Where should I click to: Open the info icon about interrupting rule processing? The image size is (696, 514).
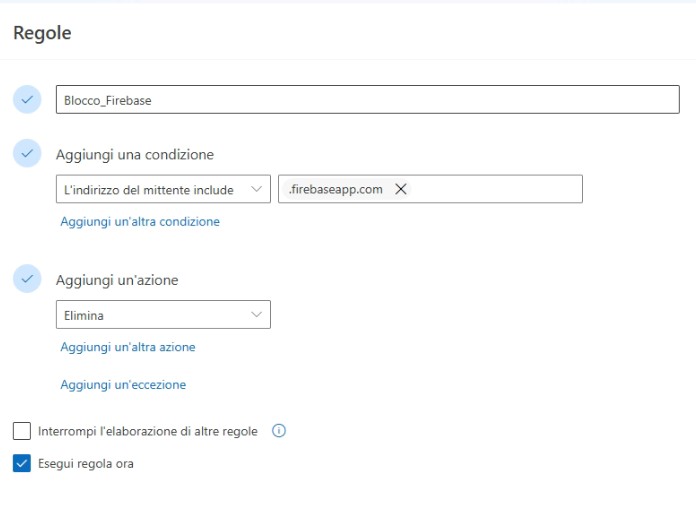click(x=279, y=431)
